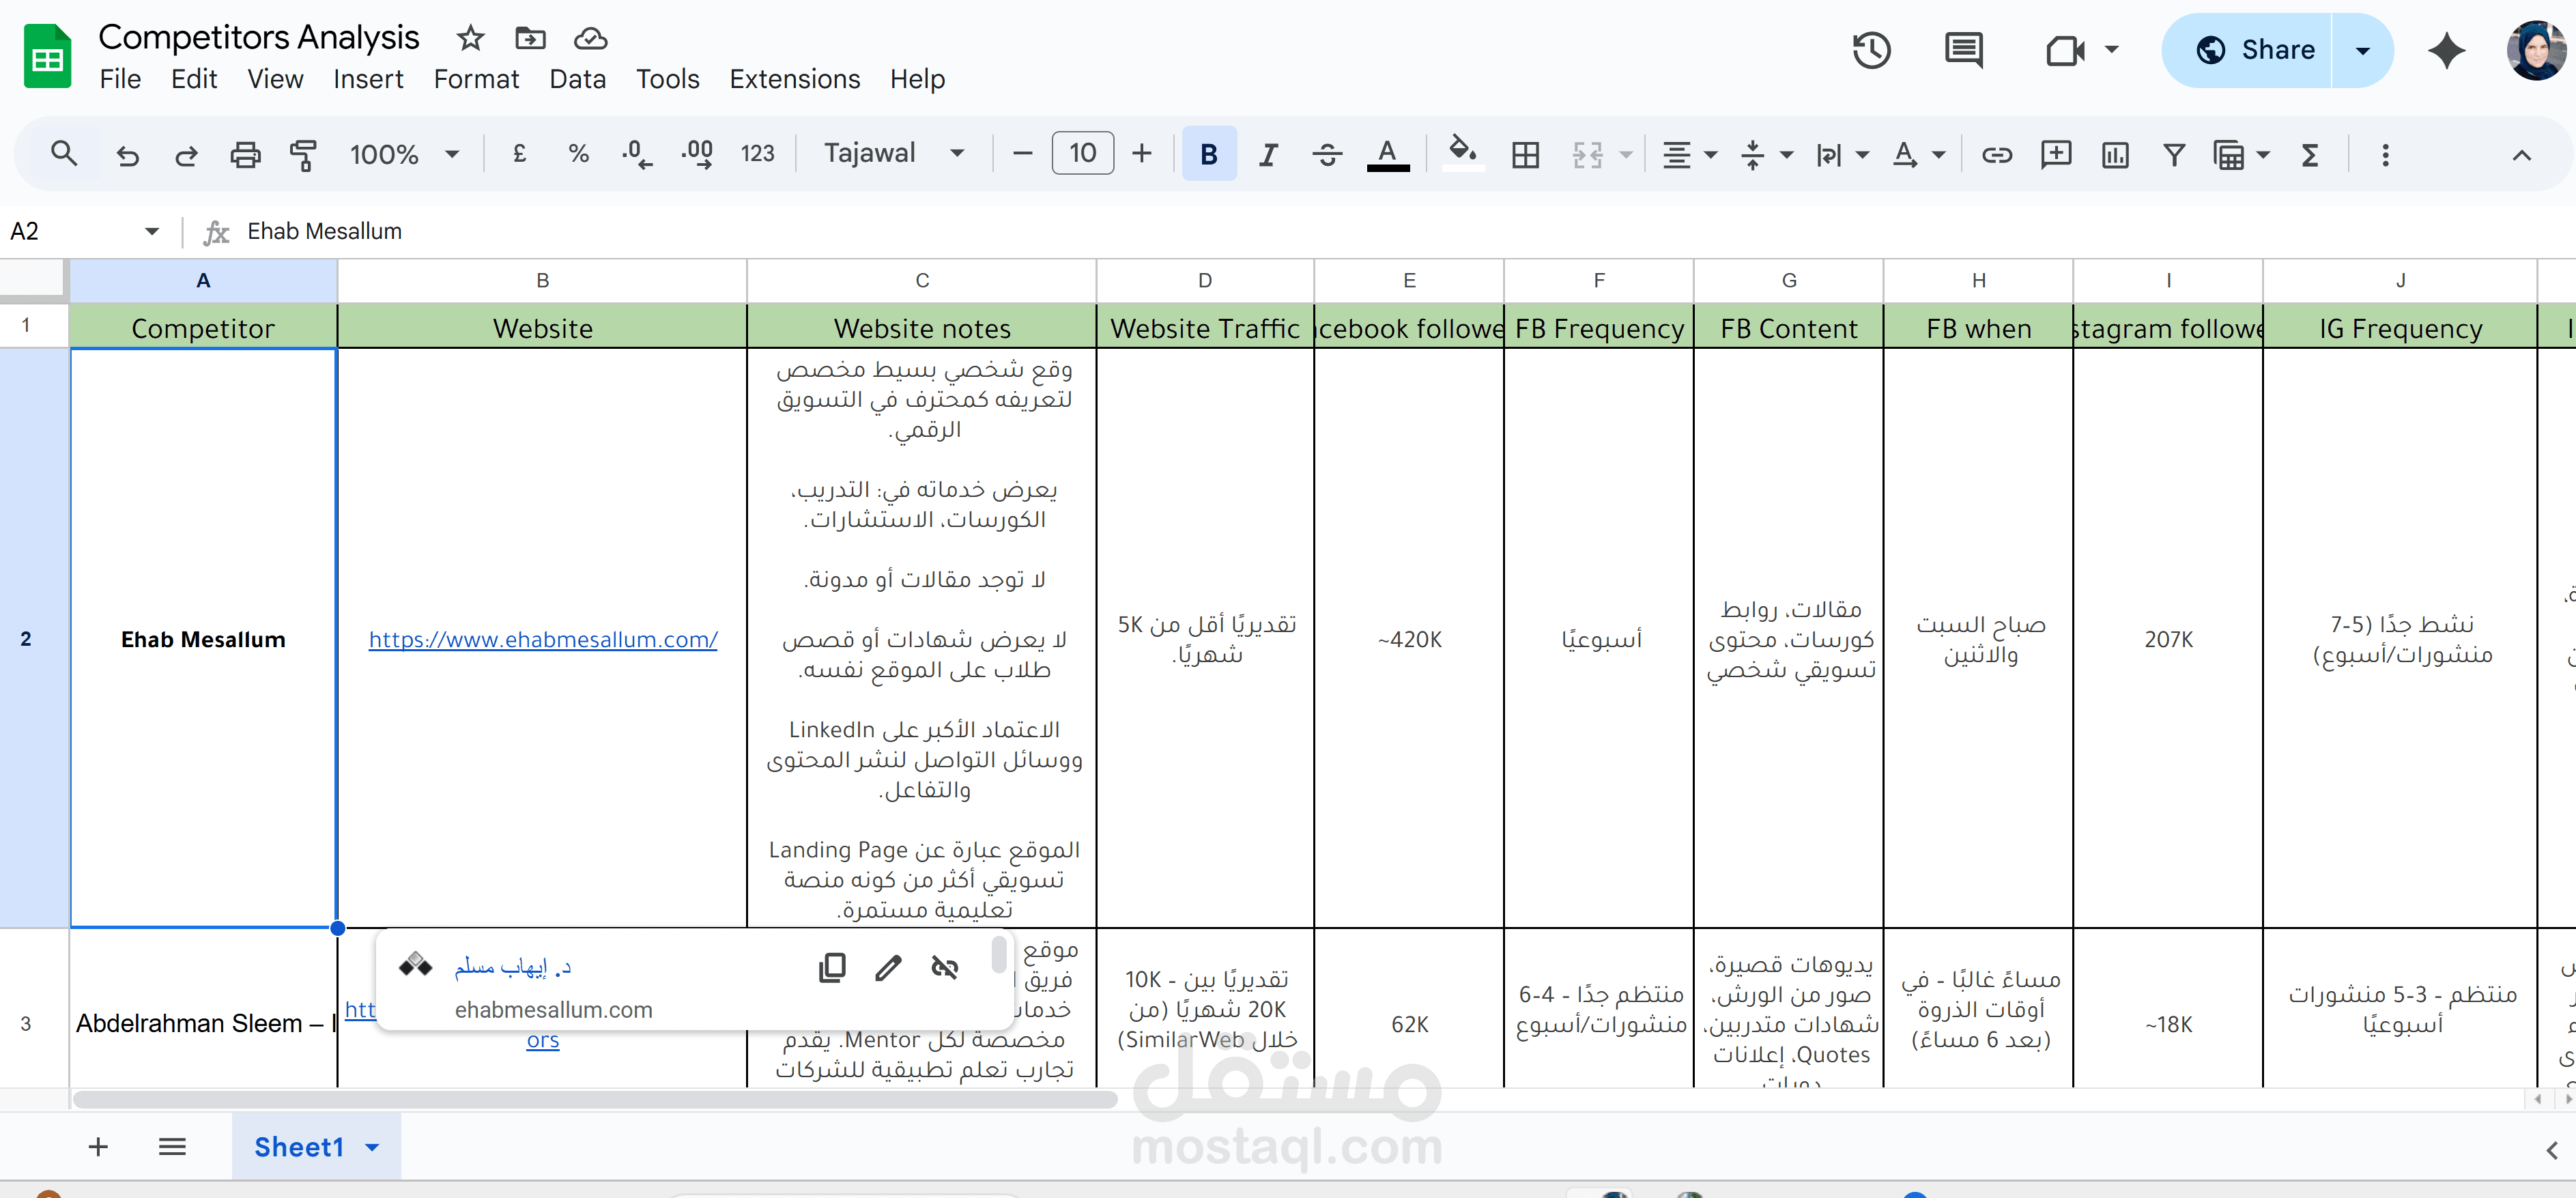Open the account profile avatar
This screenshot has height=1198, width=2576.
tap(2535, 50)
